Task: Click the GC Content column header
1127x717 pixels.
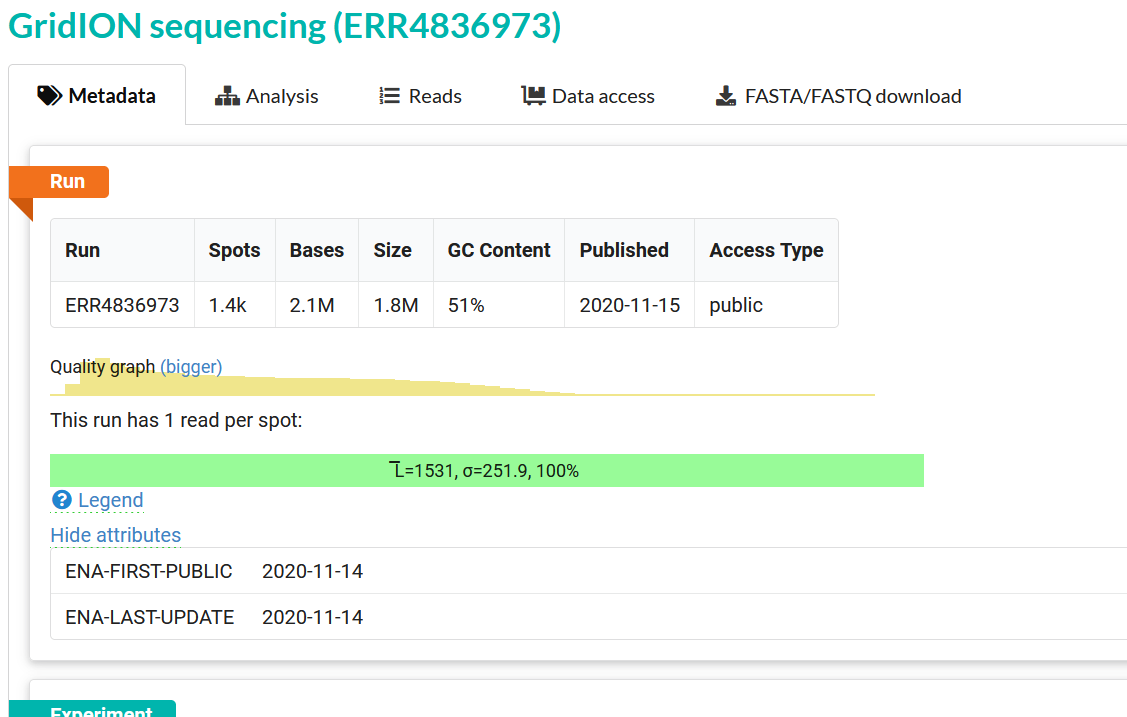Action: click(x=499, y=250)
